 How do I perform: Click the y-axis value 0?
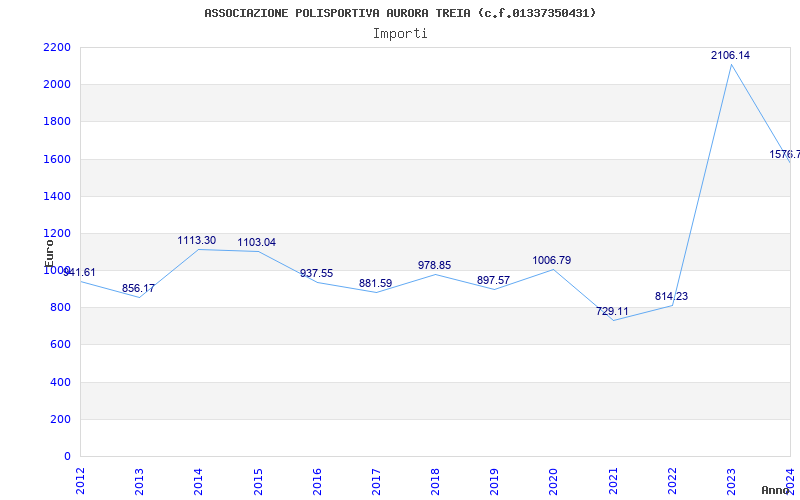67,457
